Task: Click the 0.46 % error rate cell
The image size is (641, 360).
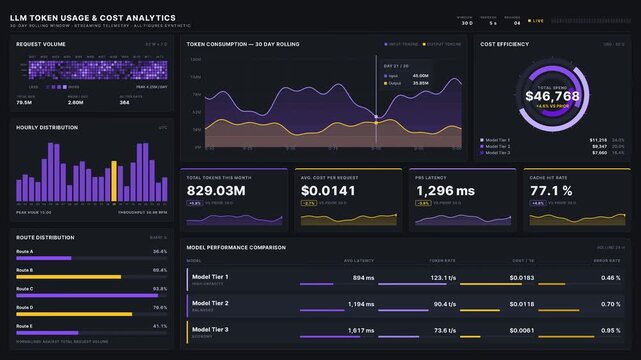Action: click(611, 278)
